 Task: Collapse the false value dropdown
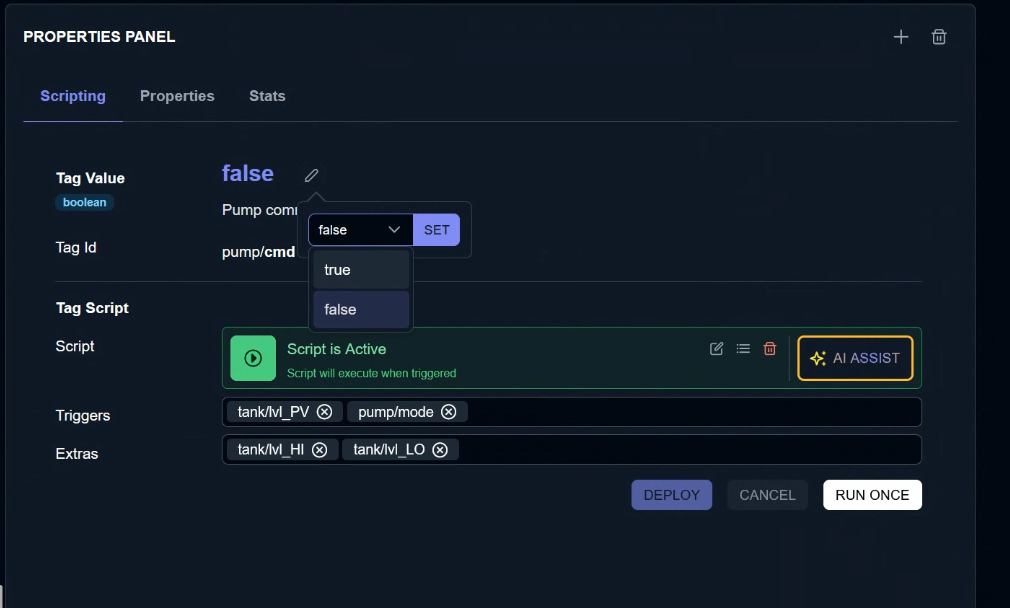click(x=360, y=230)
